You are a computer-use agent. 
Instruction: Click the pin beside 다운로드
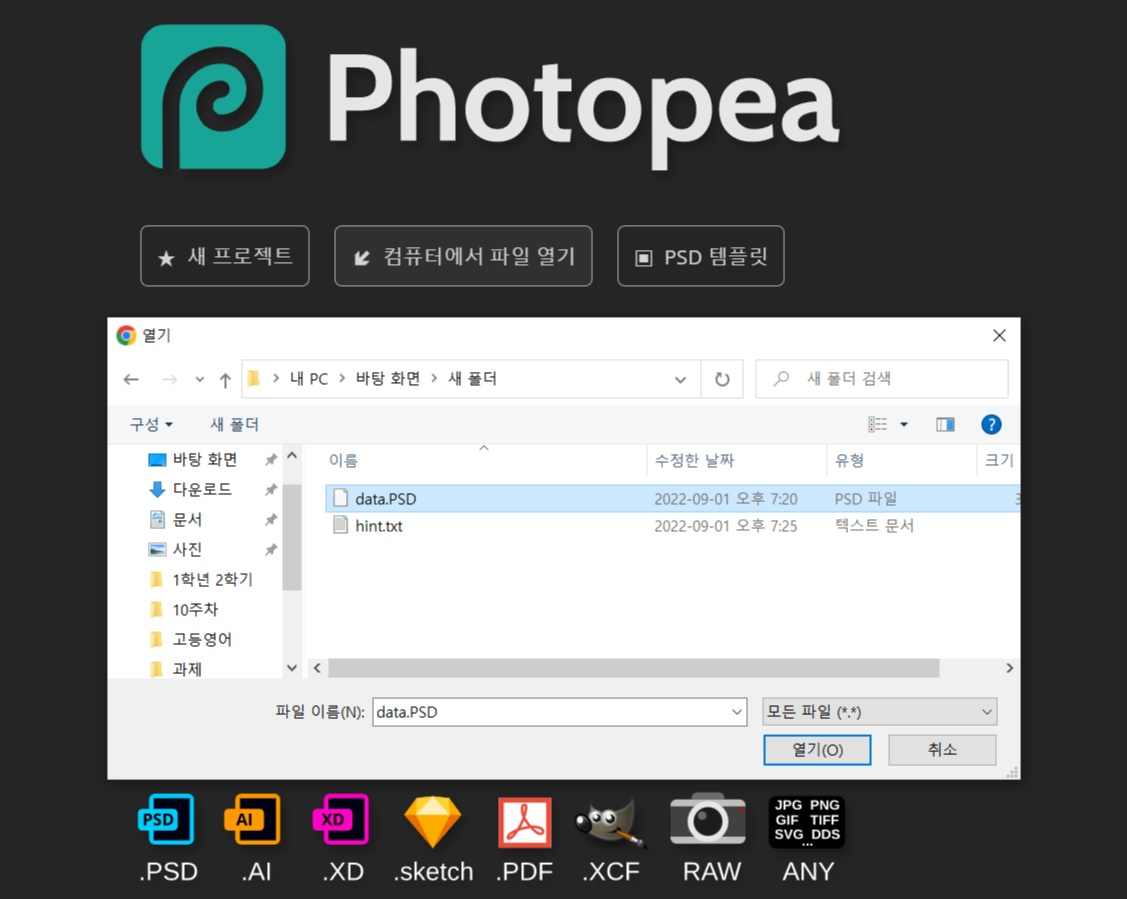click(271, 489)
